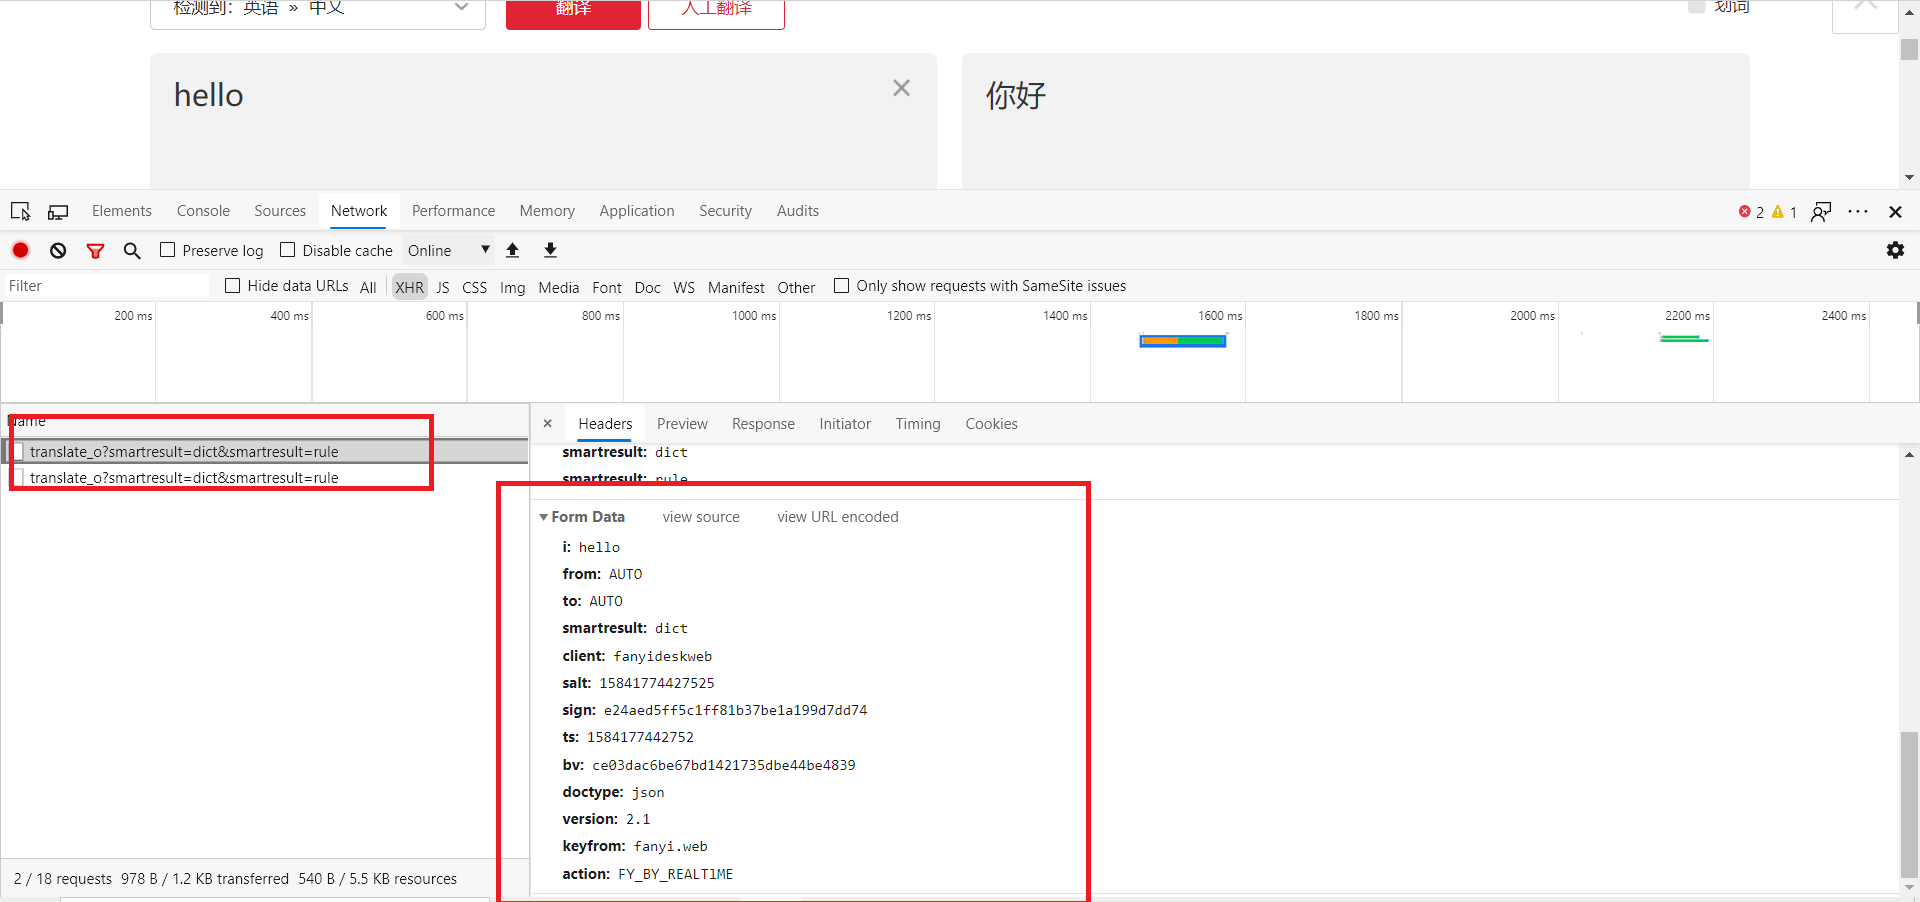The image size is (1920, 902).
Task: Open the Security tab
Action: (x=725, y=211)
